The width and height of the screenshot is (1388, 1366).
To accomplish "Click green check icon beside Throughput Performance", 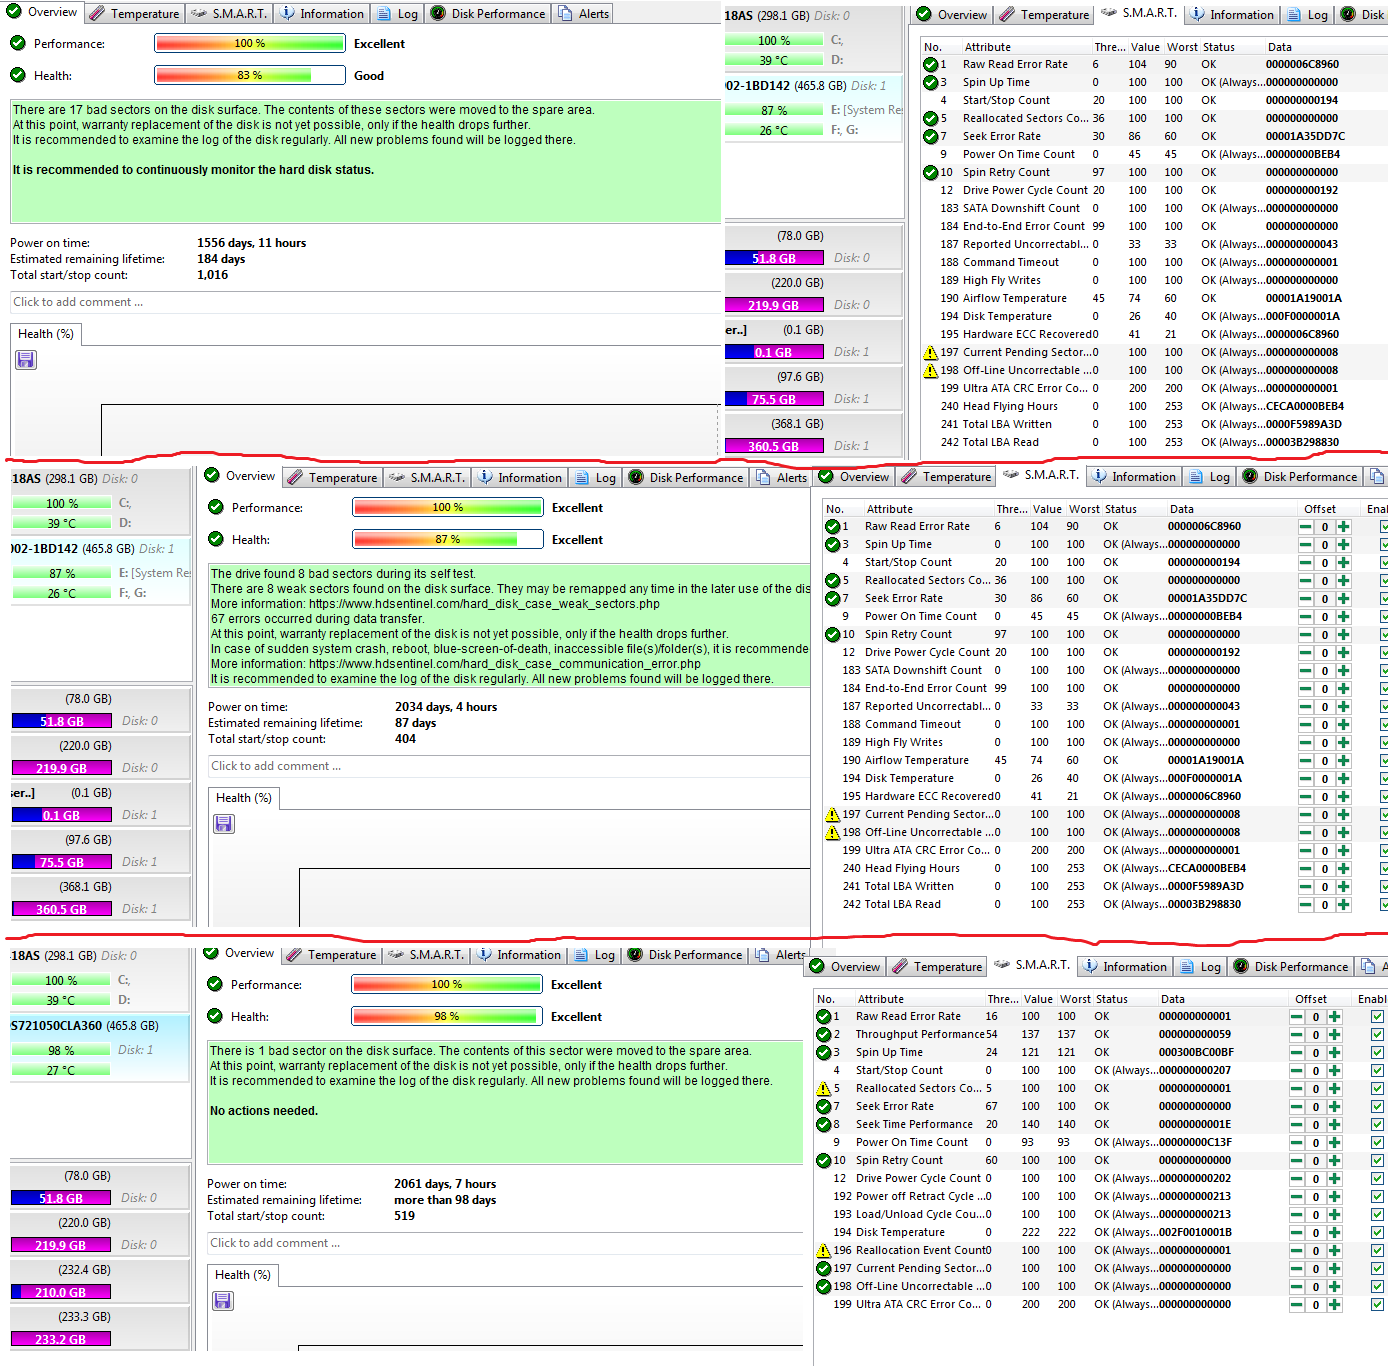I will point(823,1034).
